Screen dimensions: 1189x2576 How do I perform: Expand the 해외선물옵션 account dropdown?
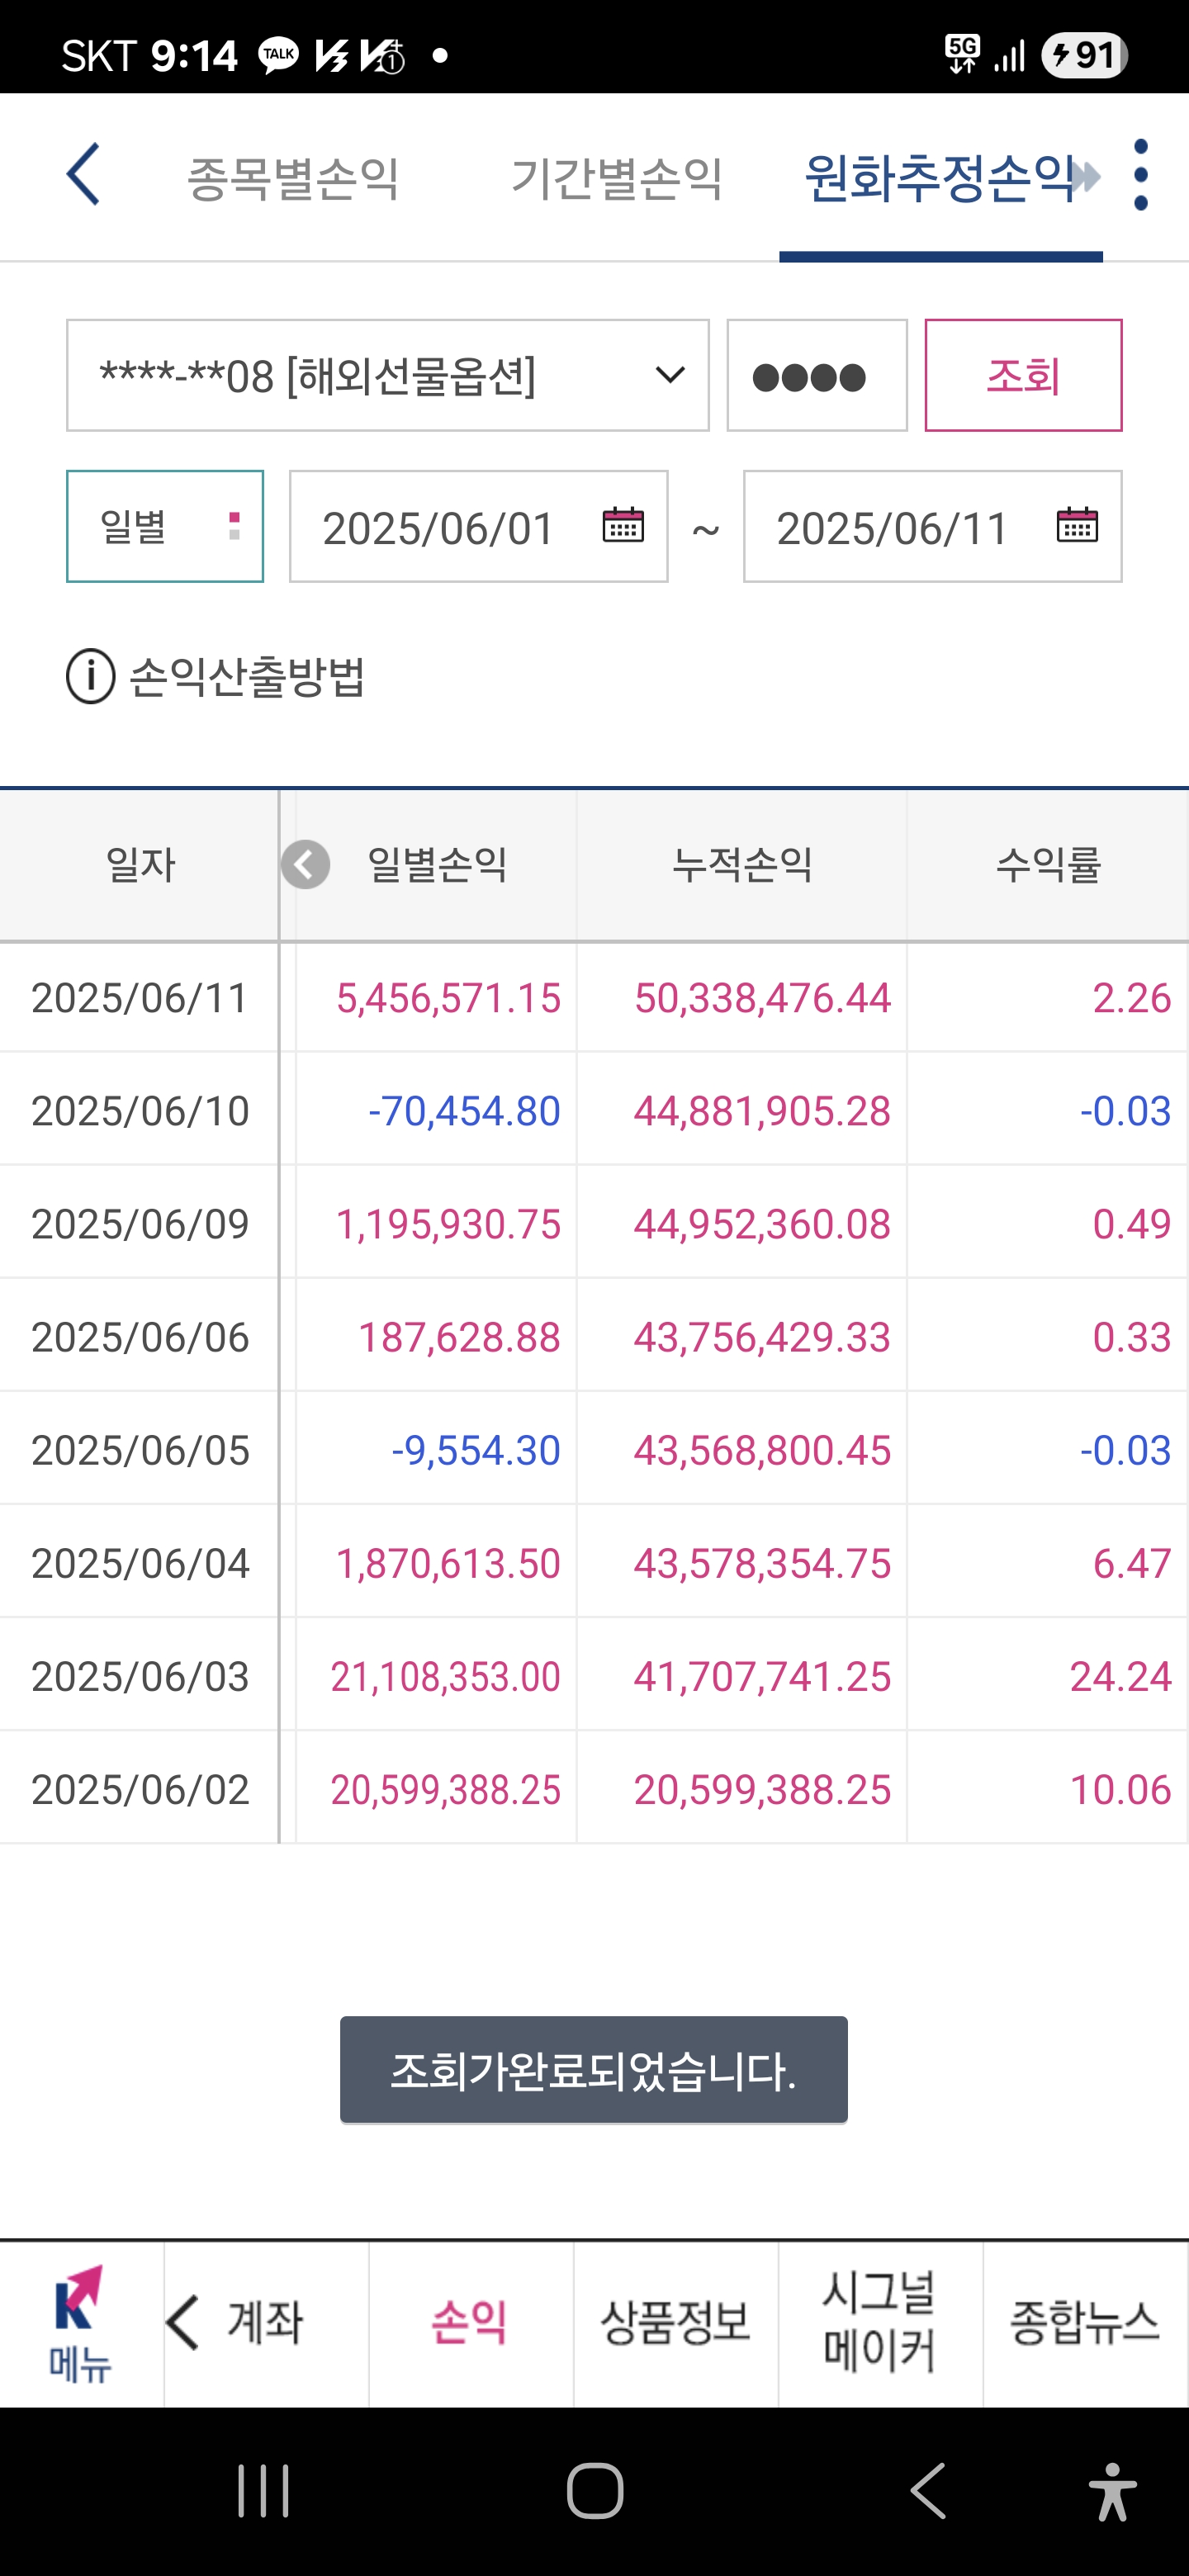click(388, 376)
